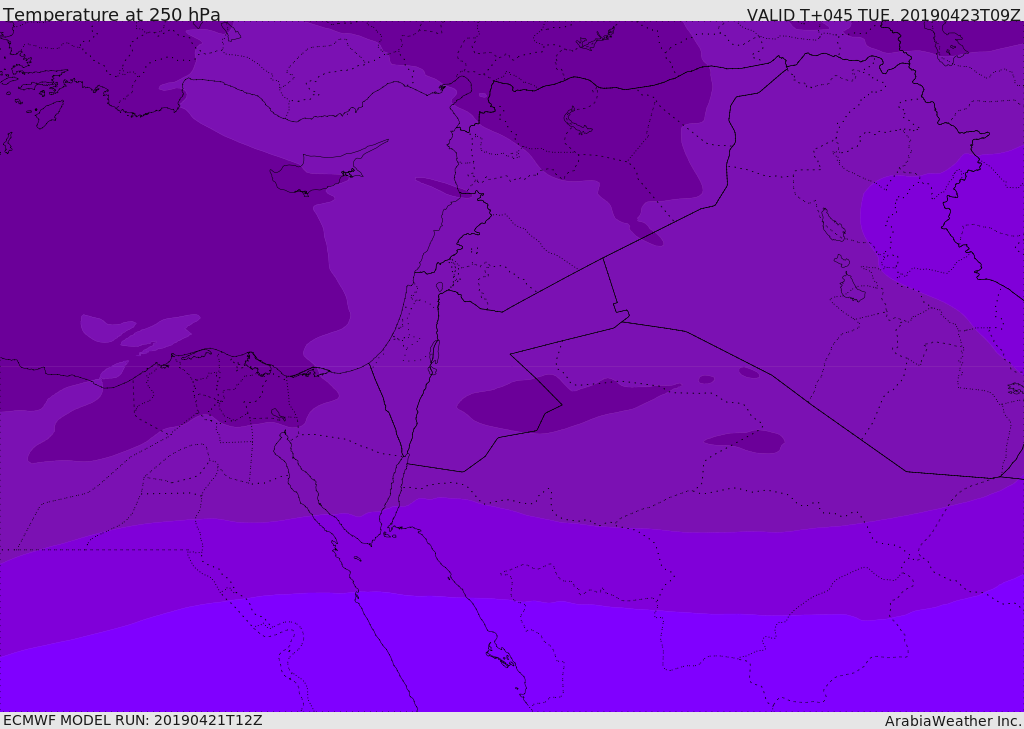Click the ArabiaWeather Inc credit text
This screenshot has height=729, width=1024.
coord(953,721)
